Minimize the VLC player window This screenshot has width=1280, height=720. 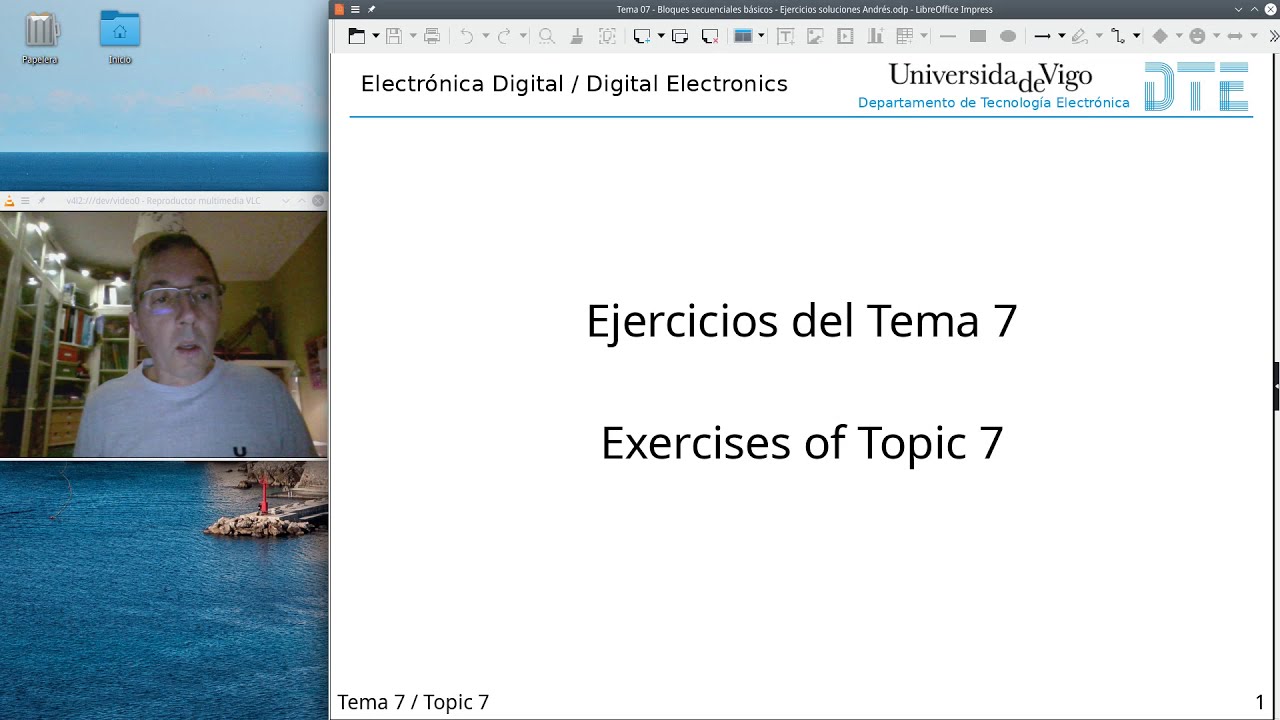[286, 201]
